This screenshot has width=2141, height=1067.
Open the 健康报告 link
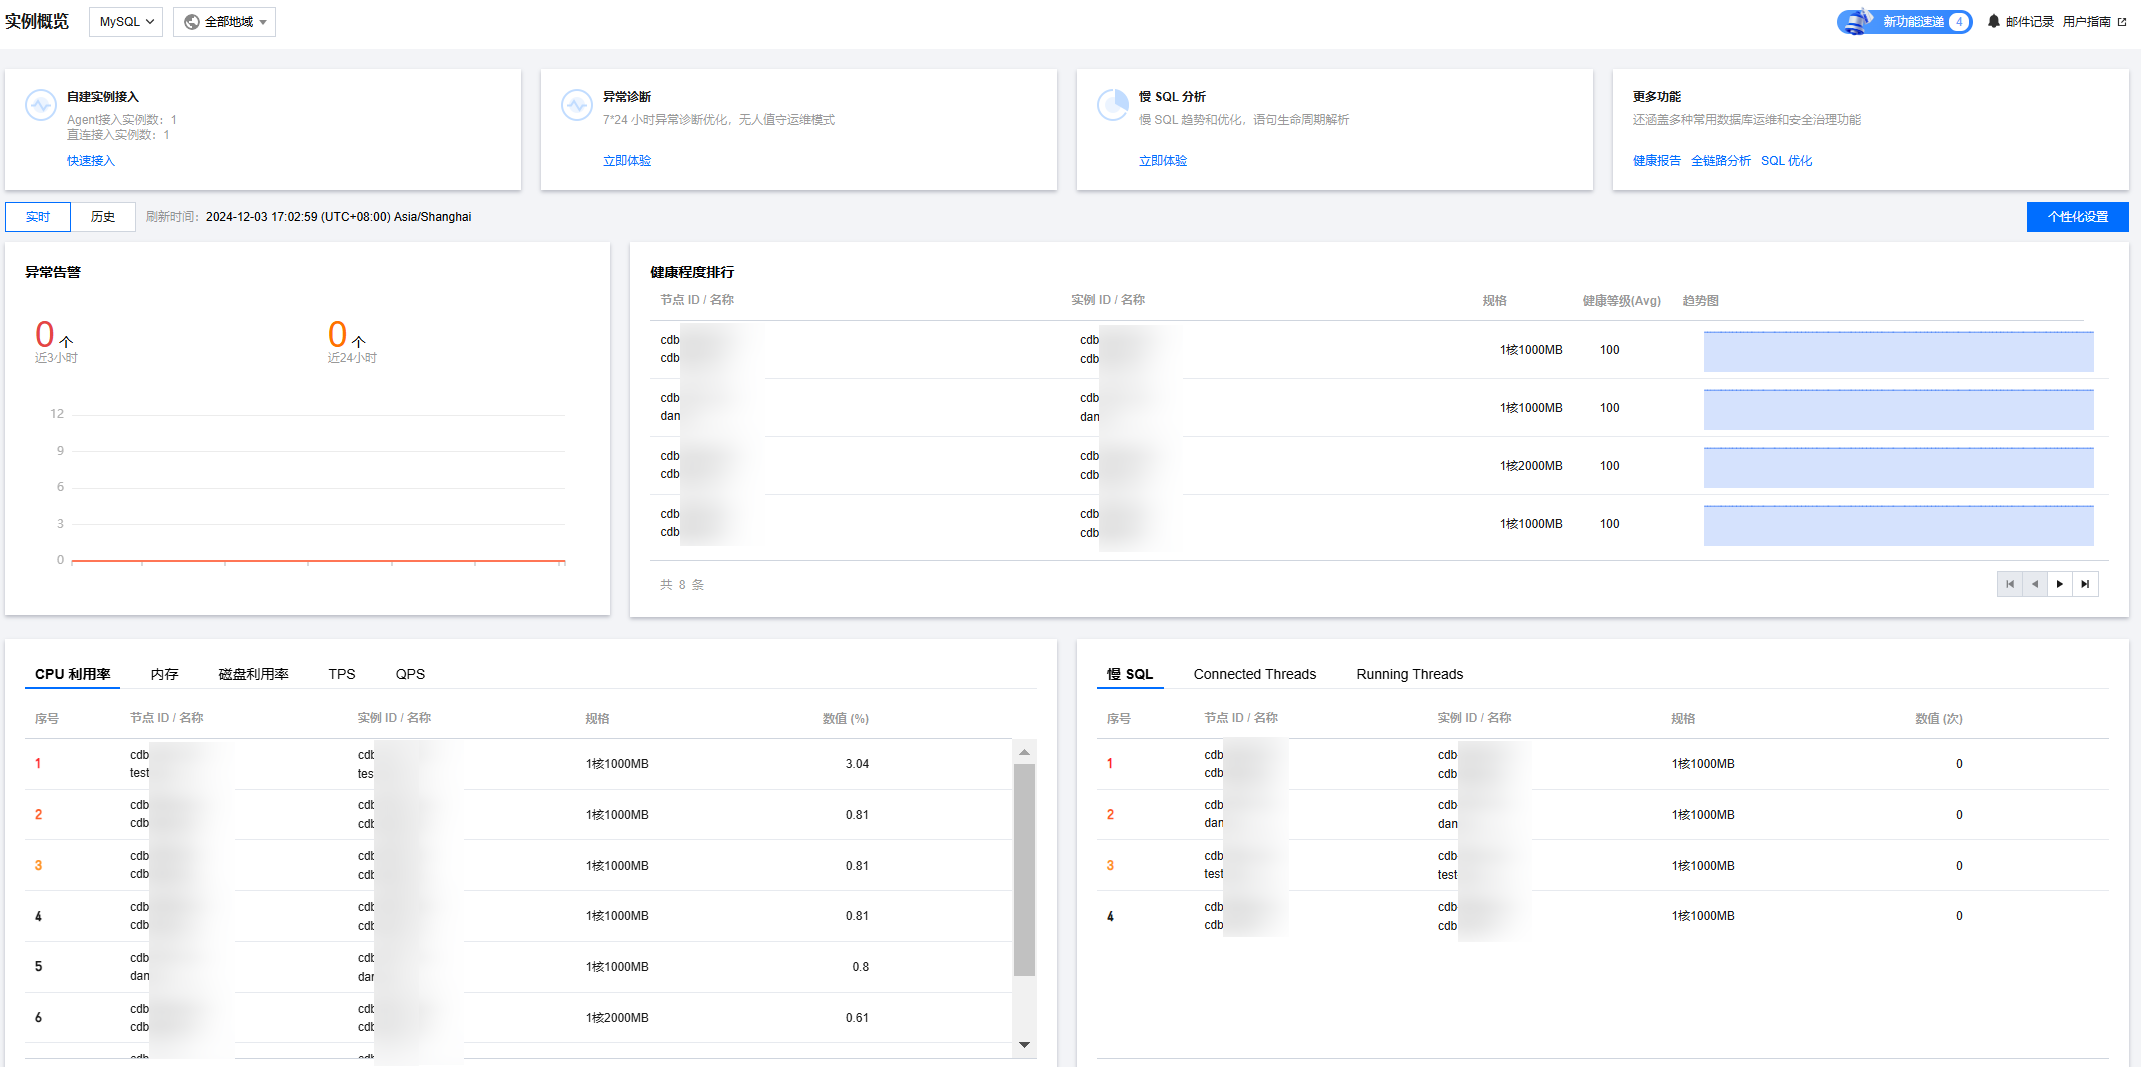pos(1657,161)
